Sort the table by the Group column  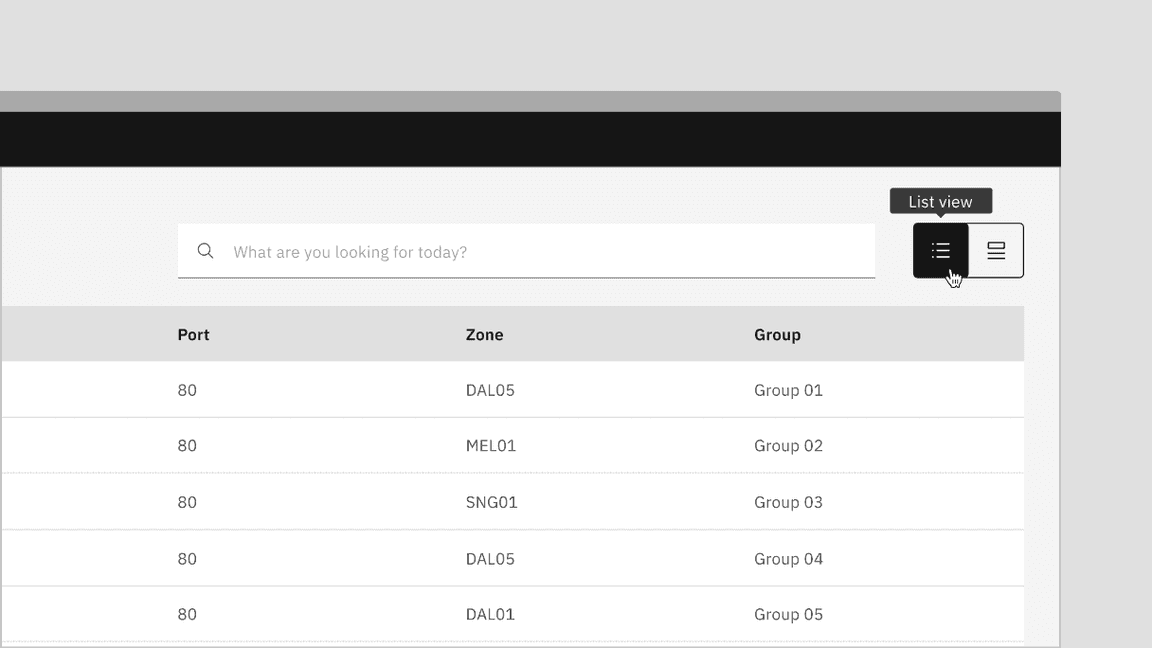[777, 334]
